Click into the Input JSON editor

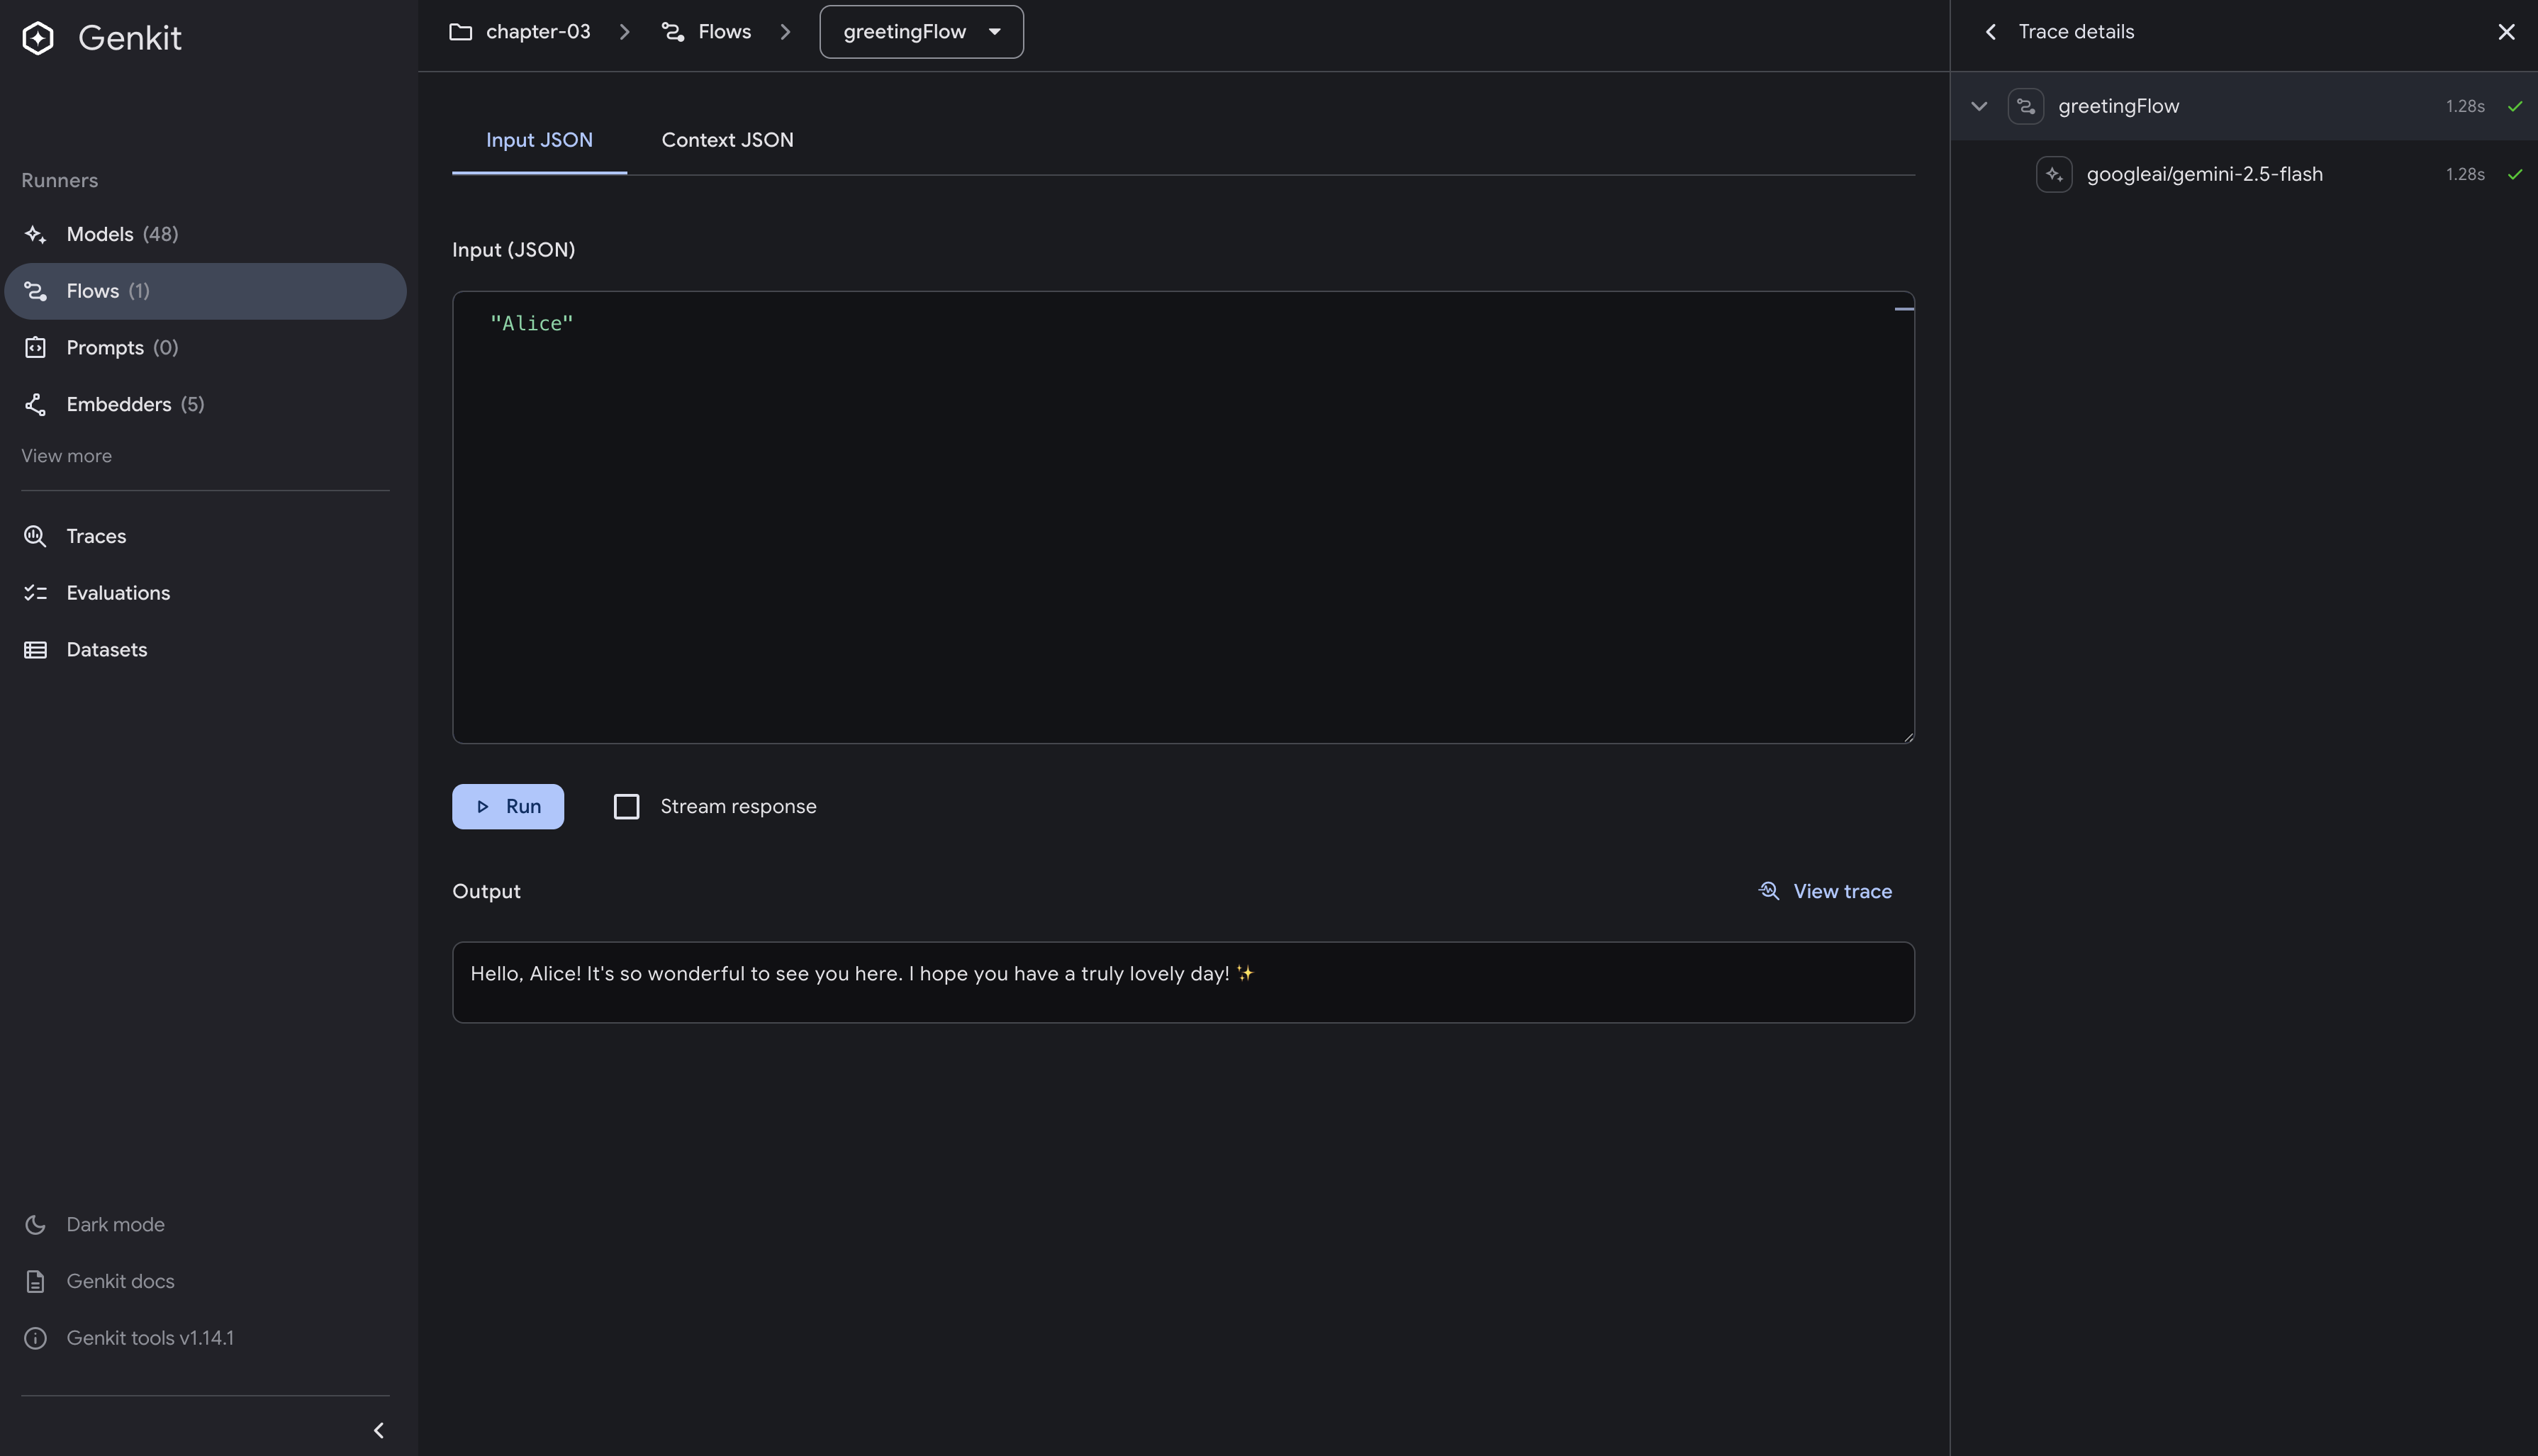1183,517
